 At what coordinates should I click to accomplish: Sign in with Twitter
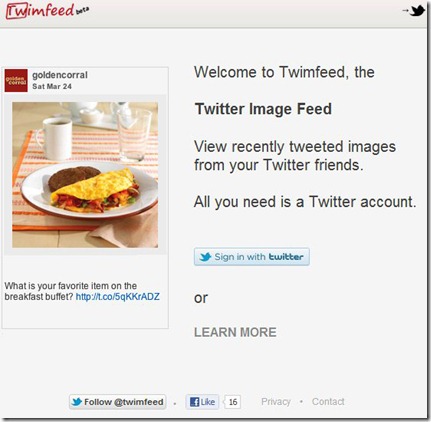(x=252, y=257)
